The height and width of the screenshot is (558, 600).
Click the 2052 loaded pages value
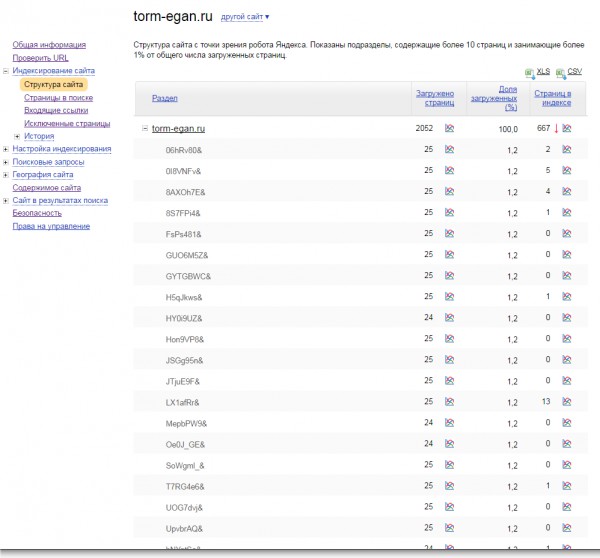point(424,128)
